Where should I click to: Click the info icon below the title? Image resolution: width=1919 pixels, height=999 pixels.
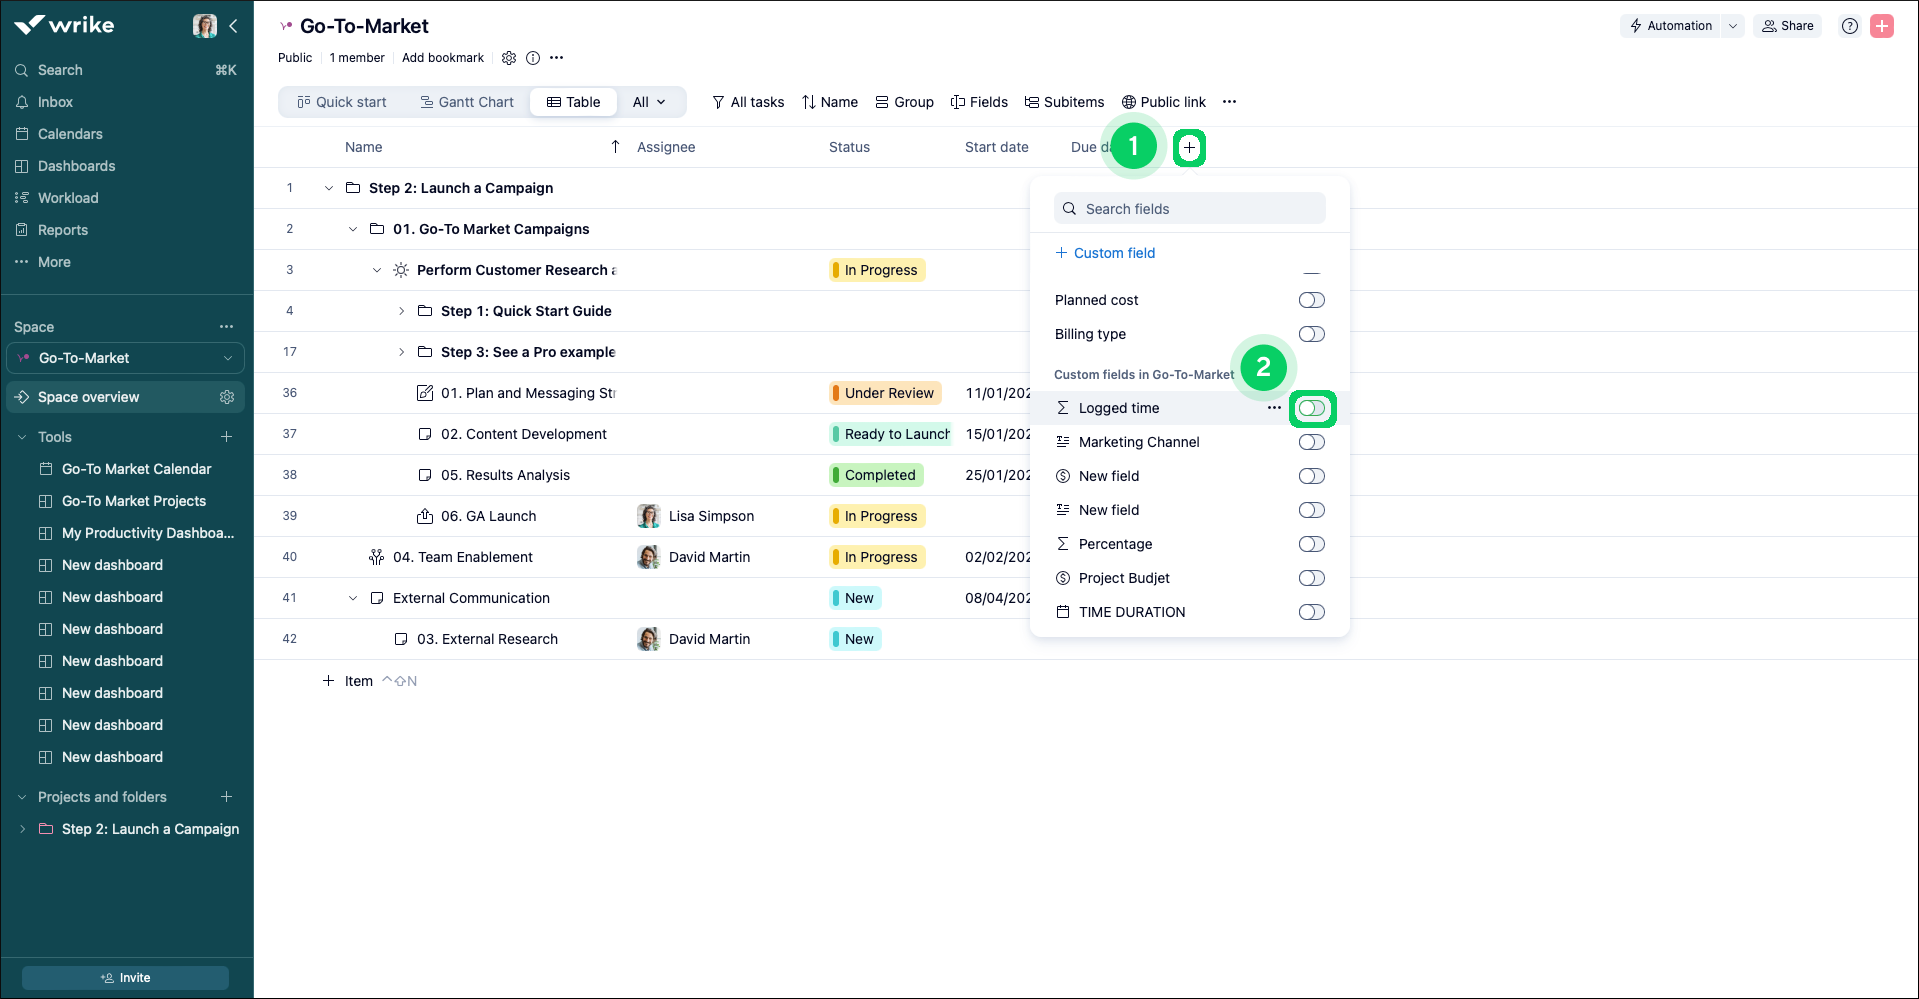coord(533,58)
